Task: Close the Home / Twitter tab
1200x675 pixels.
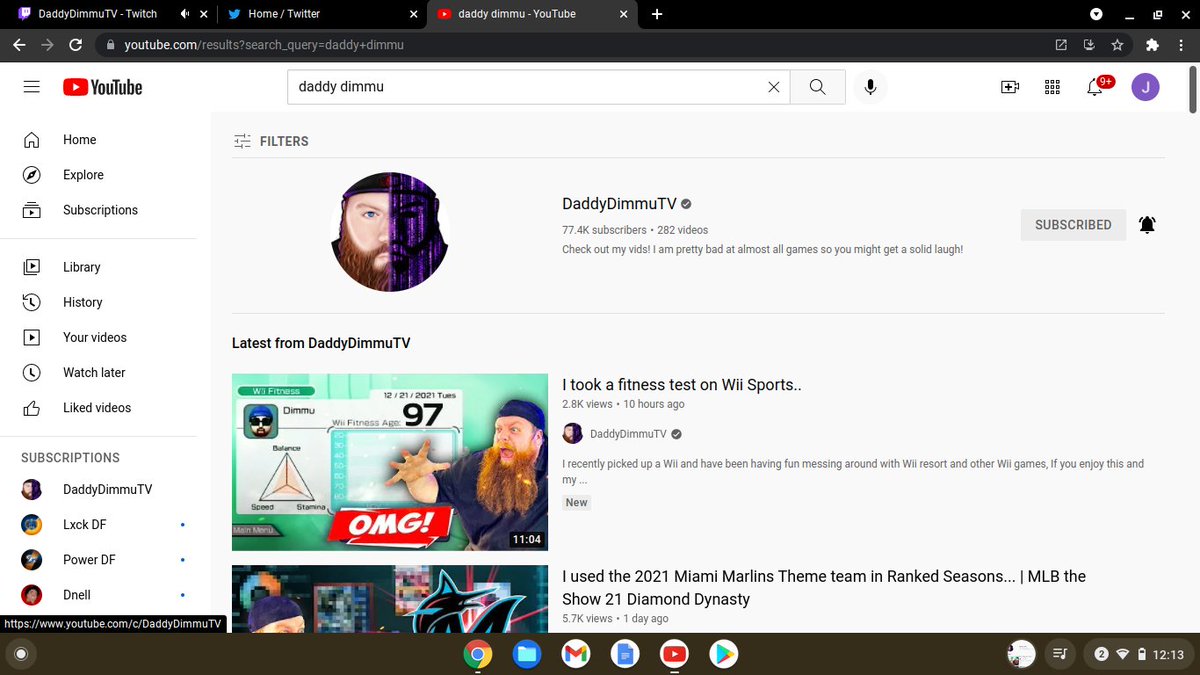Action: 414,14
